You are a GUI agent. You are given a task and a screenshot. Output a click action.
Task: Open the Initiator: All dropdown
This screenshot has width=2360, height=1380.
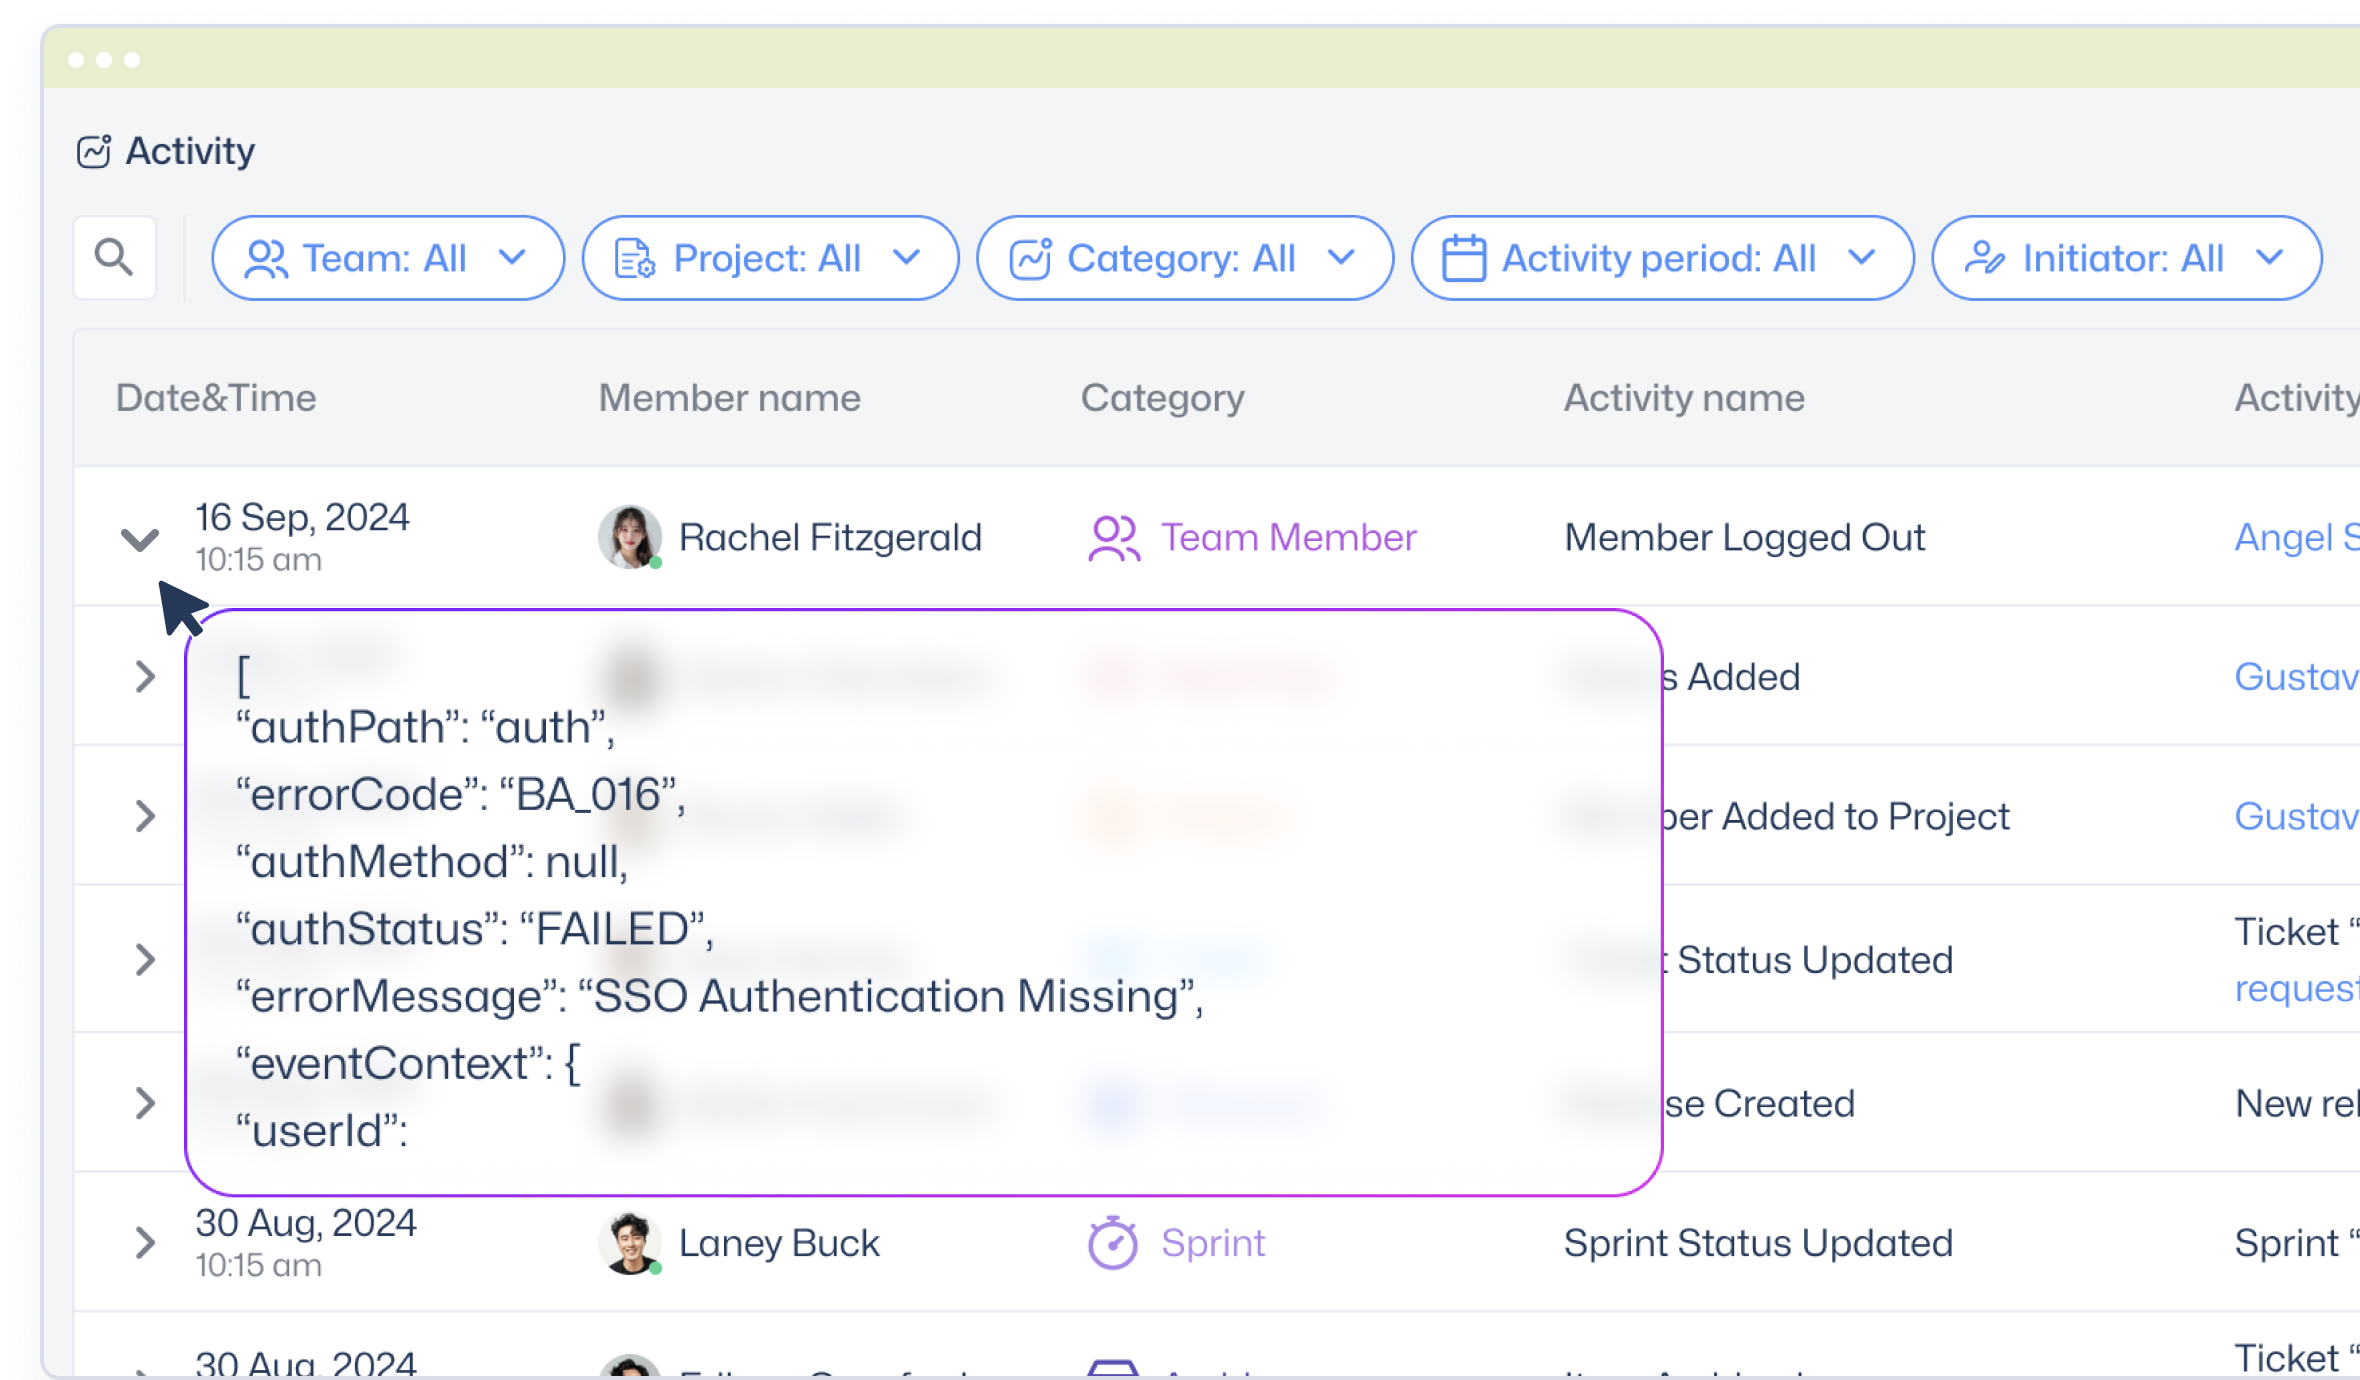click(x=2126, y=258)
